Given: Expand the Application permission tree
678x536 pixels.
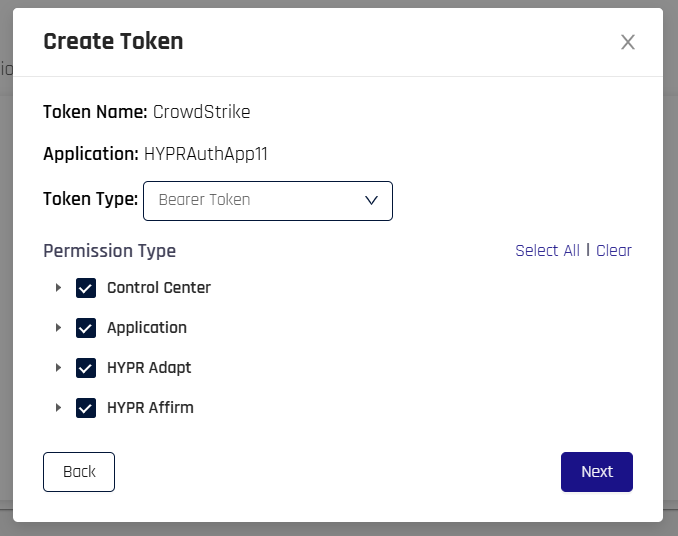Looking at the screenshot, I should click(58, 328).
